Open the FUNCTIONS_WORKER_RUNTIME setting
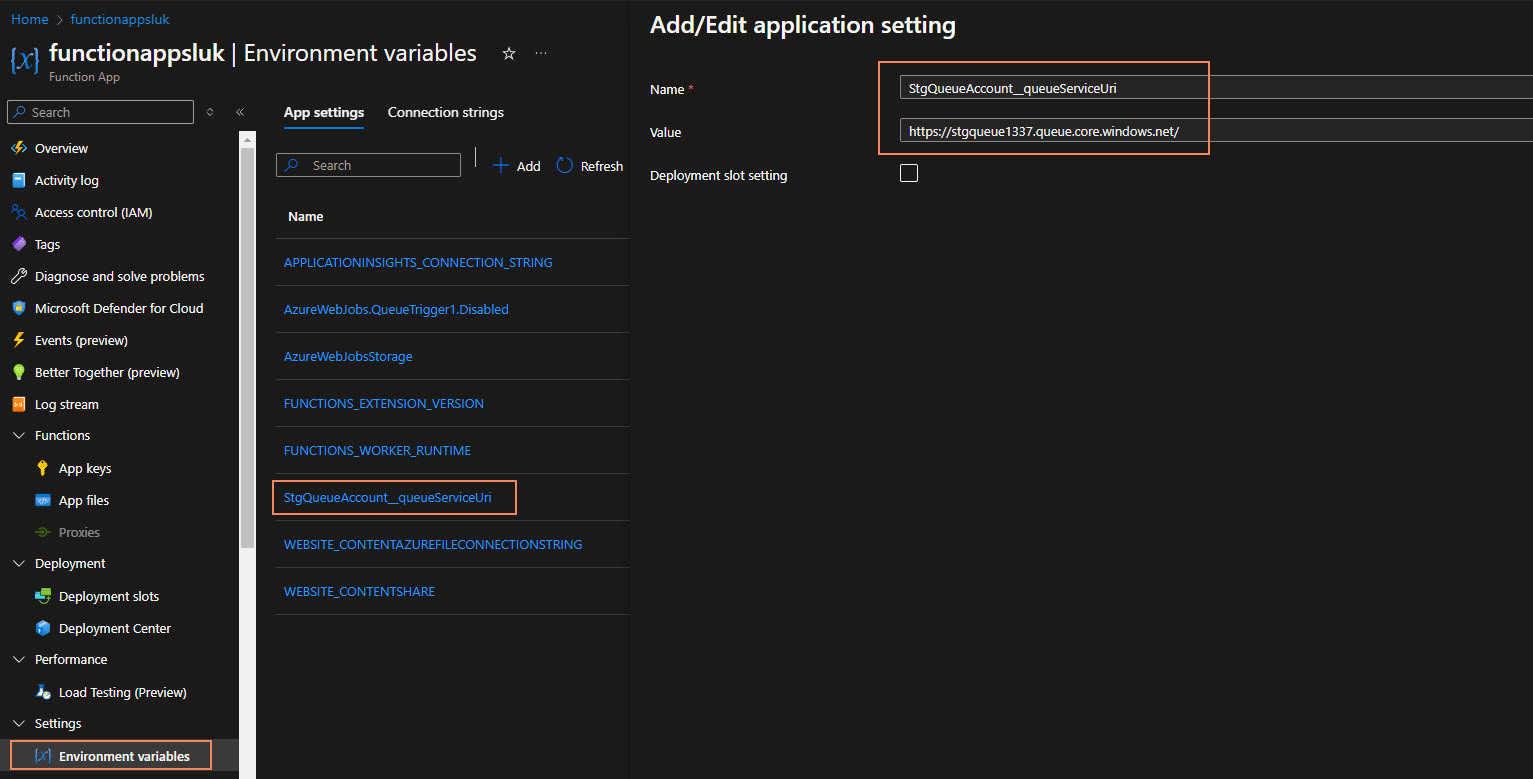This screenshot has height=779, width=1533. tap(377, 450)
